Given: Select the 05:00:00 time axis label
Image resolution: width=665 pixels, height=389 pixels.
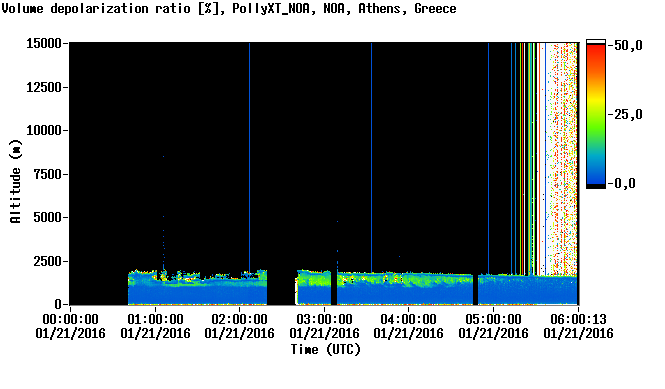Looking at the screenshot, I should coord(493,319).
